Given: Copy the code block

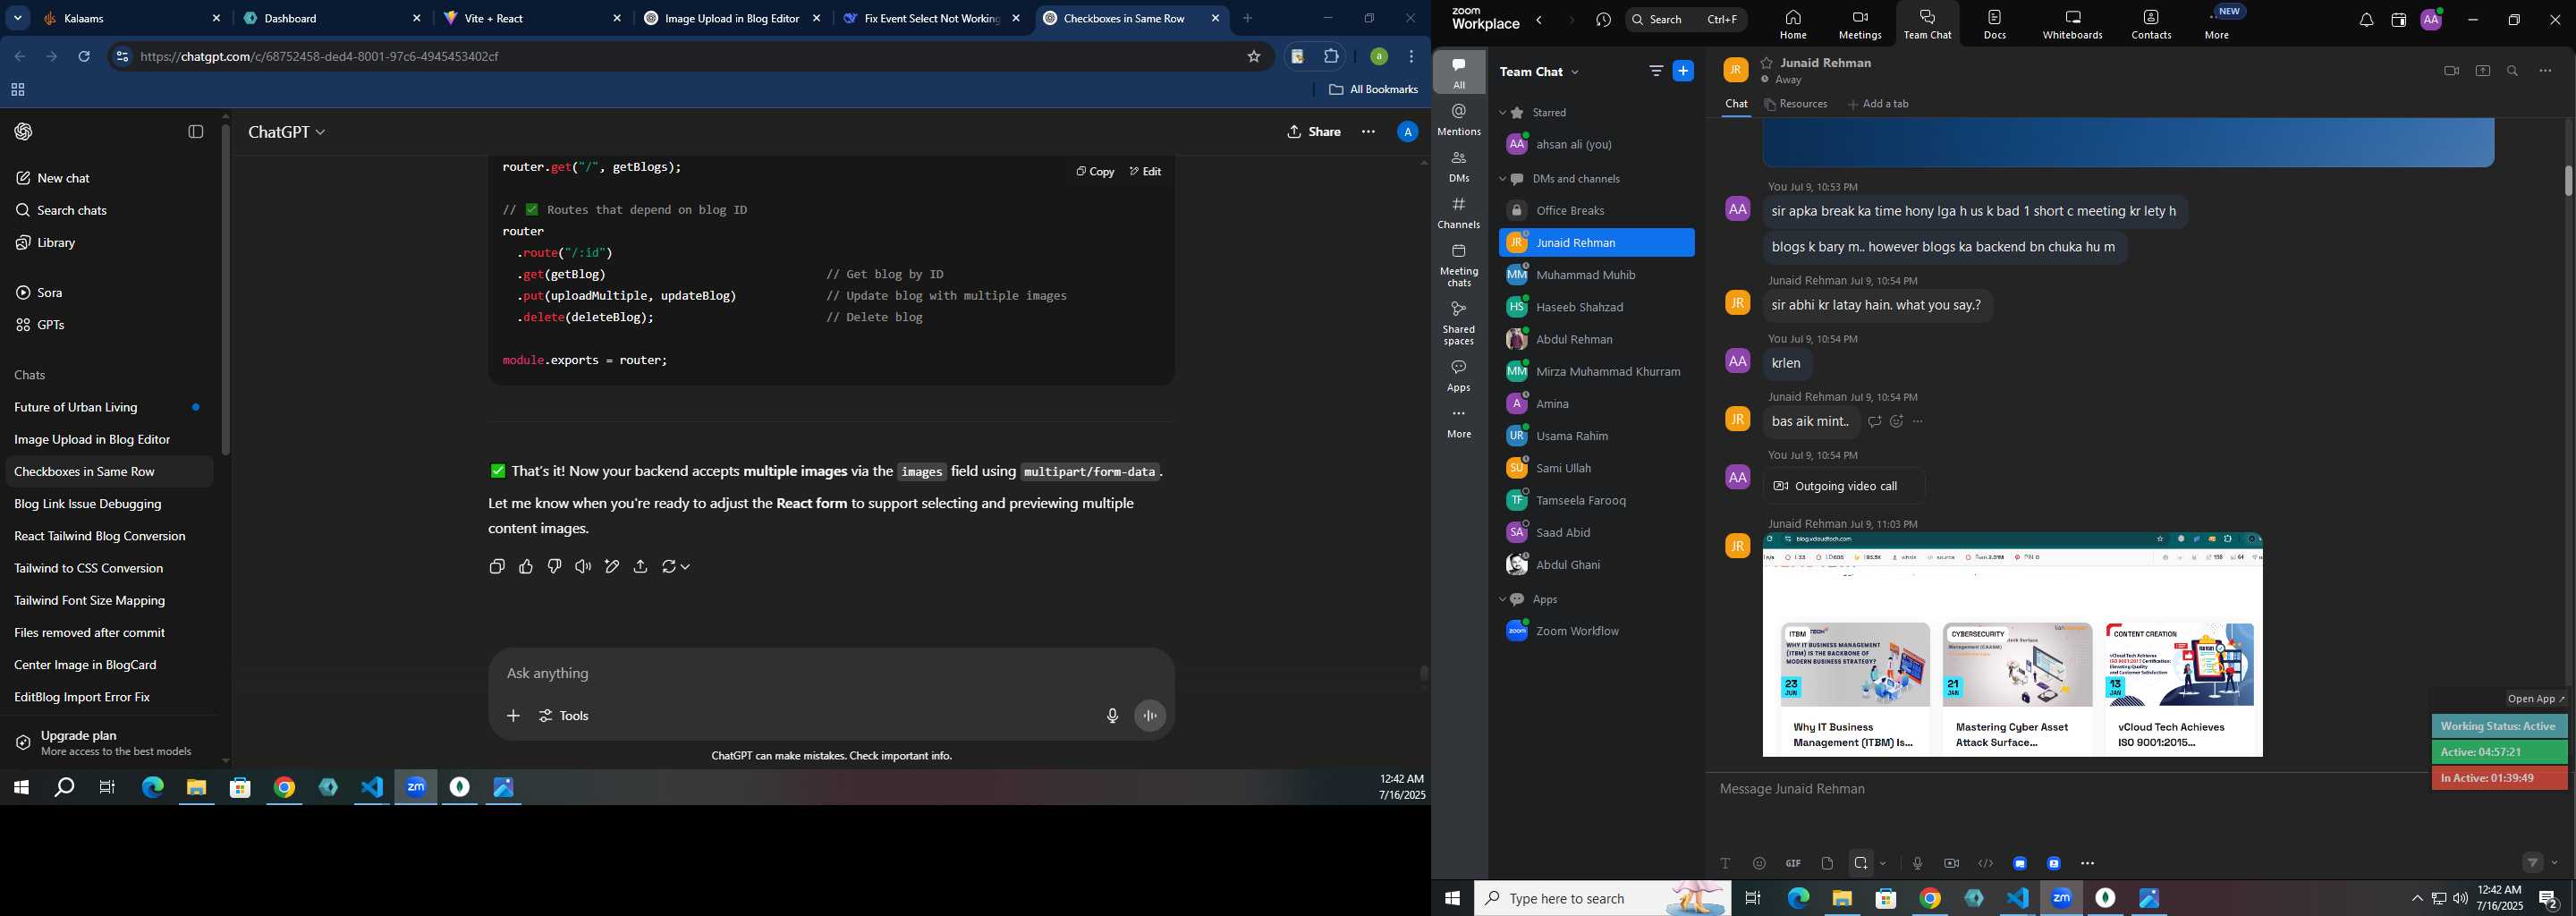Looking at the screenshot, I should pos(1095,172).
